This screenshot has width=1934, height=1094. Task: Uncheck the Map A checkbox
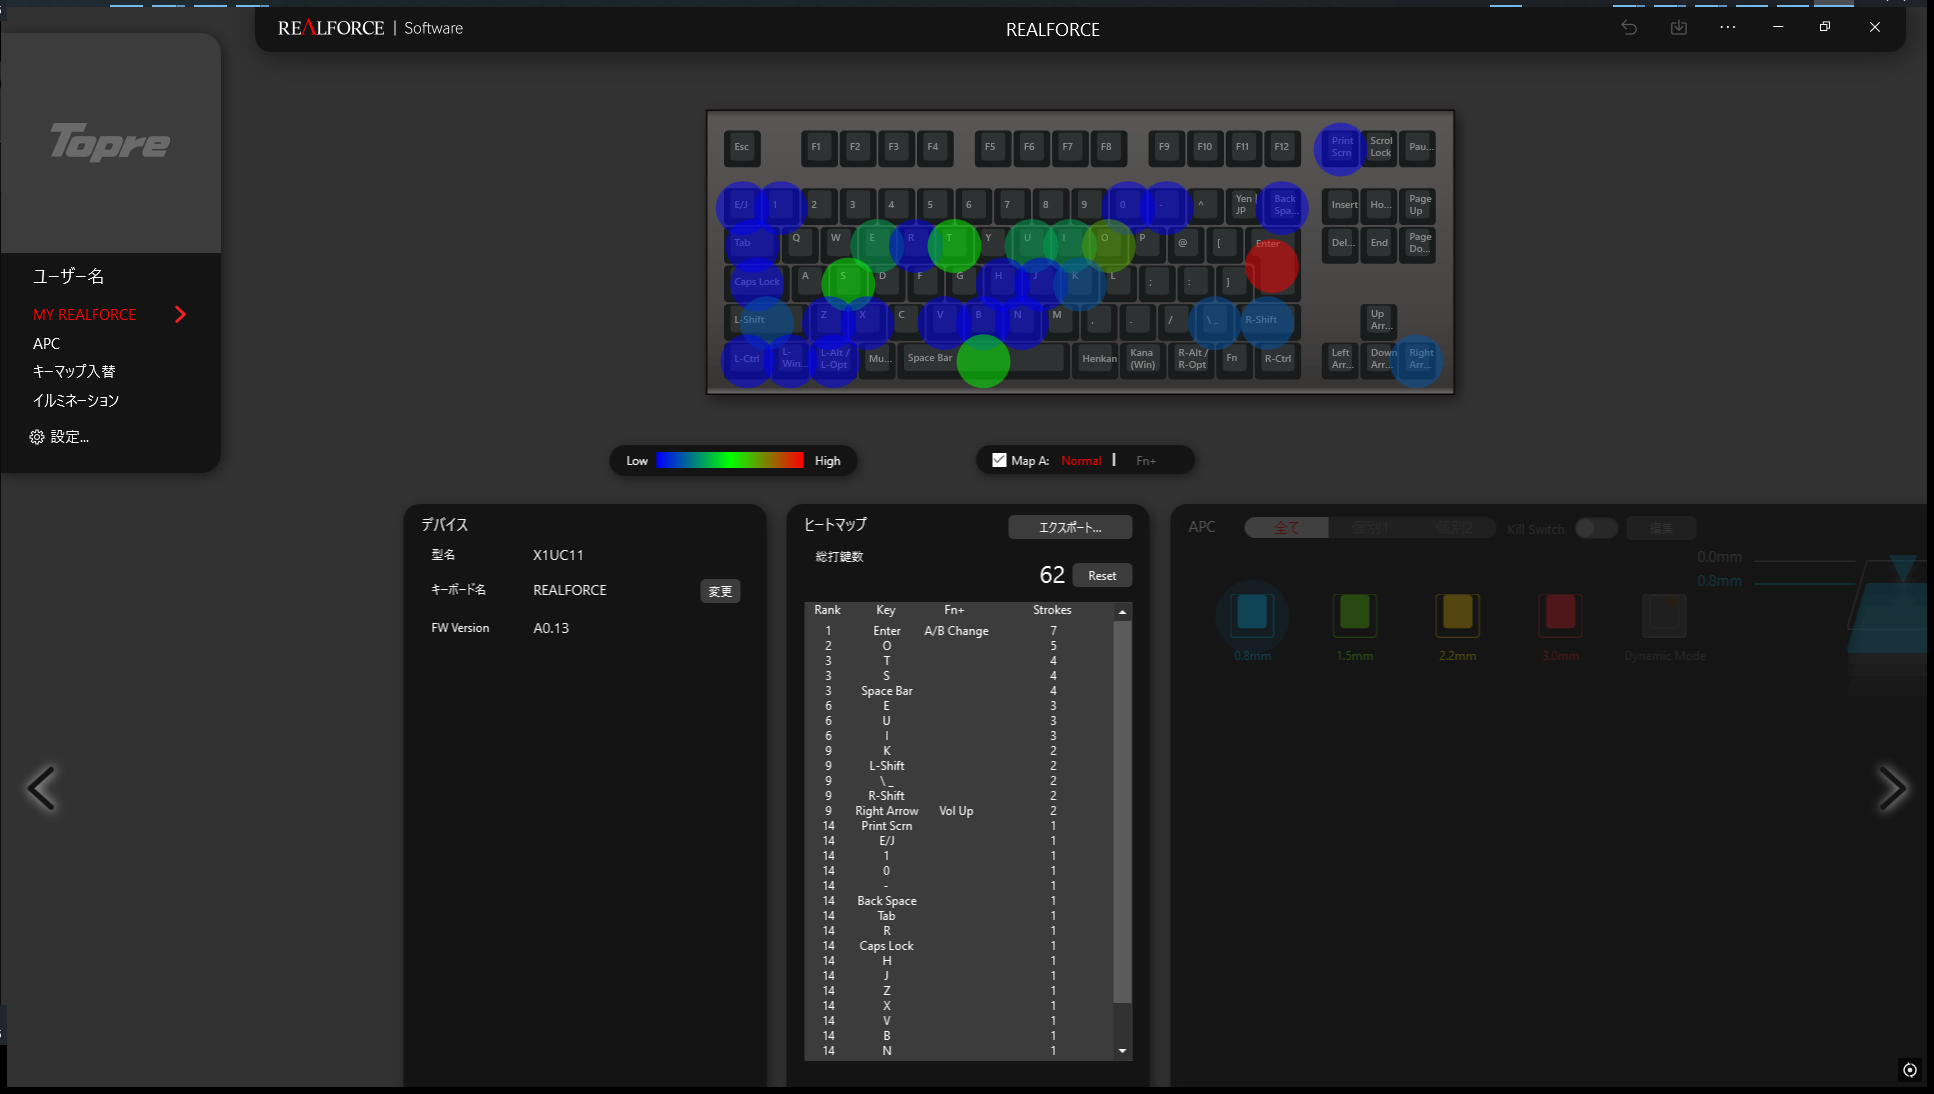999,460
